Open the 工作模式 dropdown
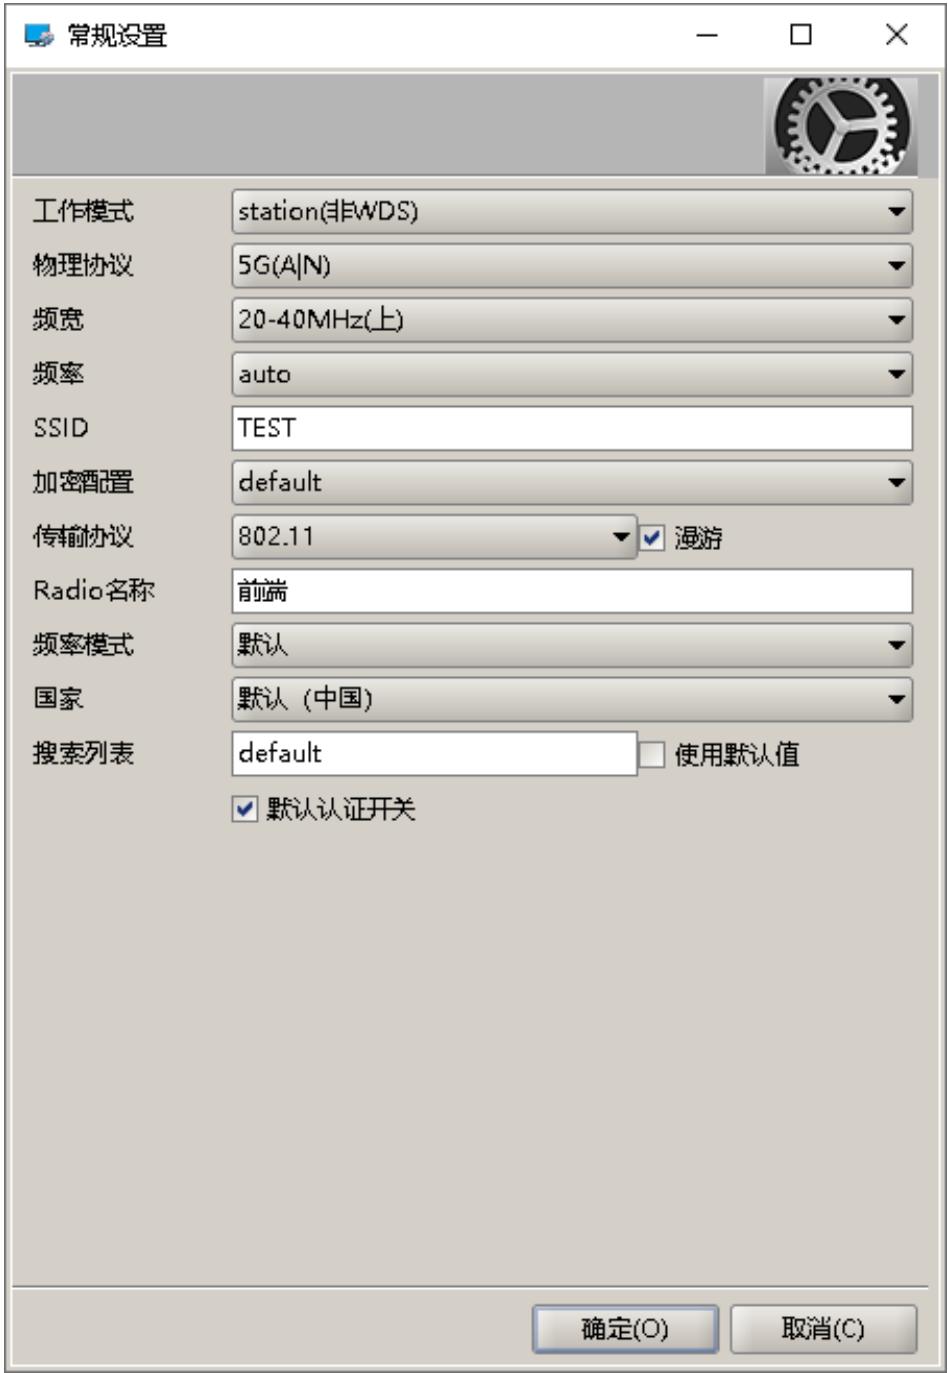Image resolution: width=948 pixels, height=1373 pixels. click(x=572, y=211)
